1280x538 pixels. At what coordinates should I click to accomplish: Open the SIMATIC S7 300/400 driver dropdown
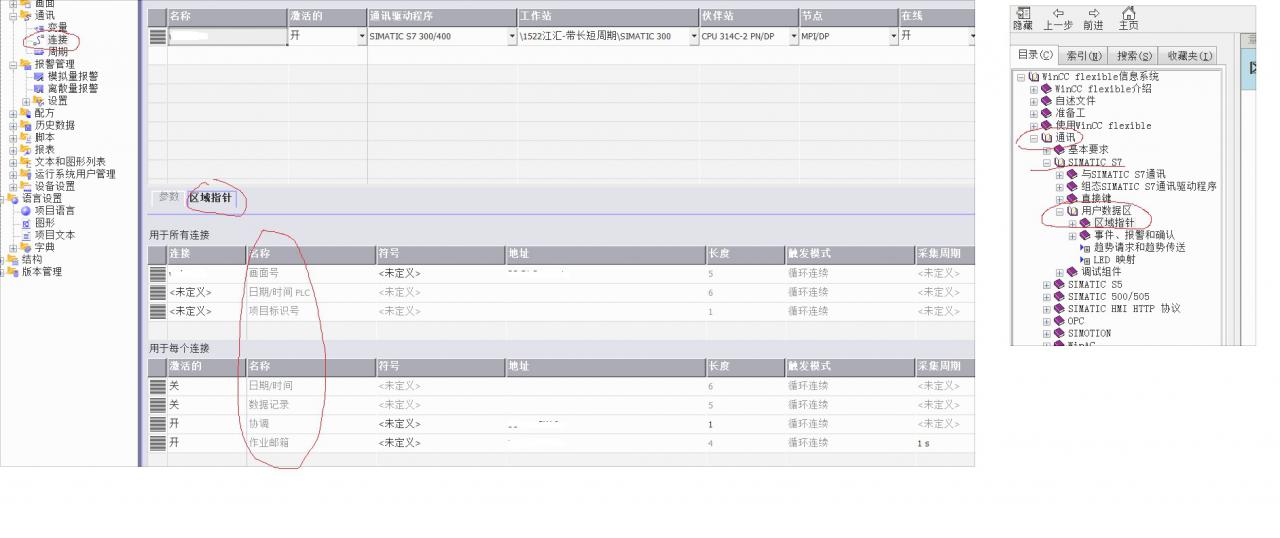[512, 36]
